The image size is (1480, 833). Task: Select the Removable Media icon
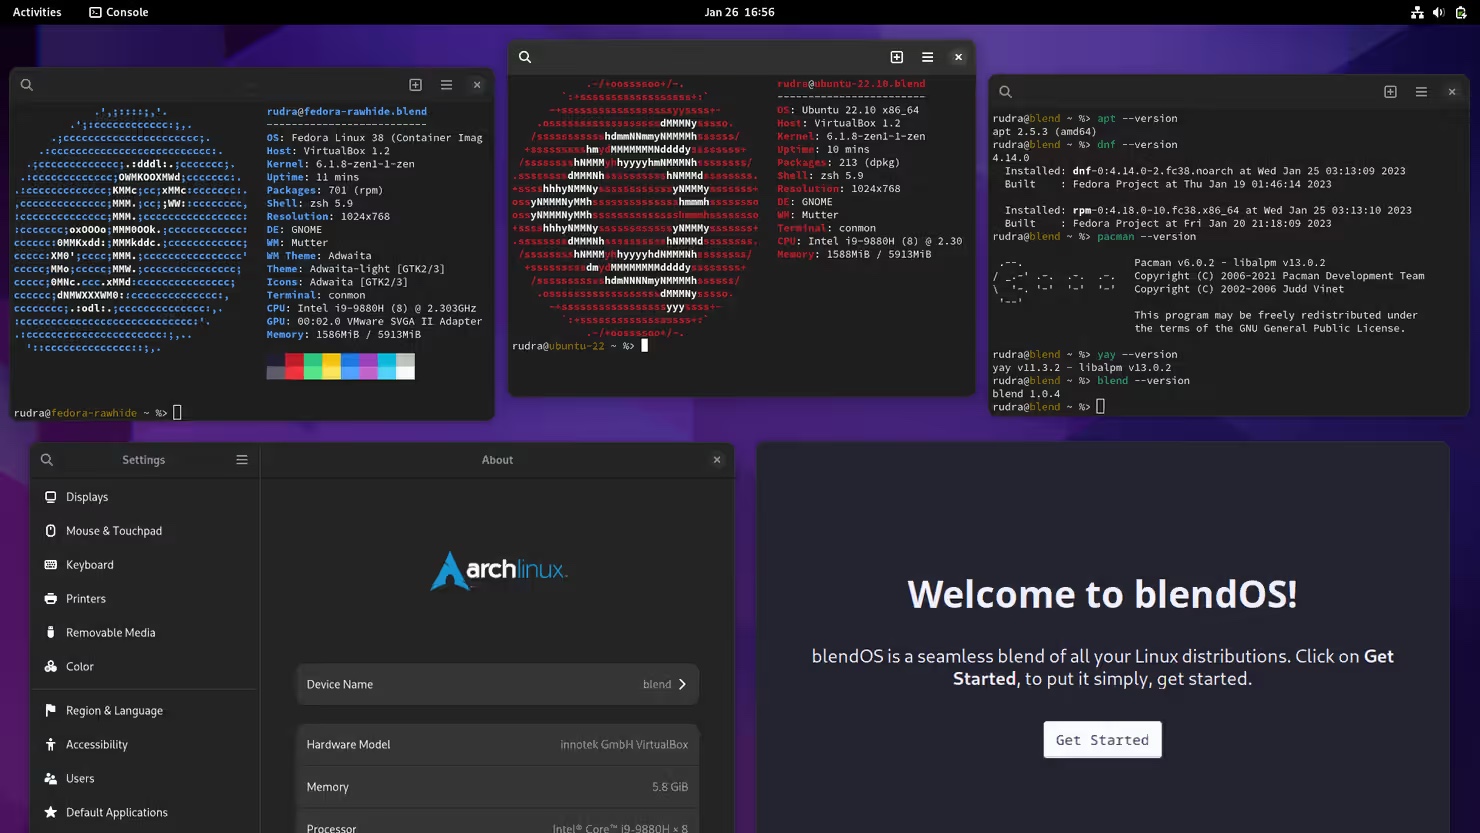point(50,632)
